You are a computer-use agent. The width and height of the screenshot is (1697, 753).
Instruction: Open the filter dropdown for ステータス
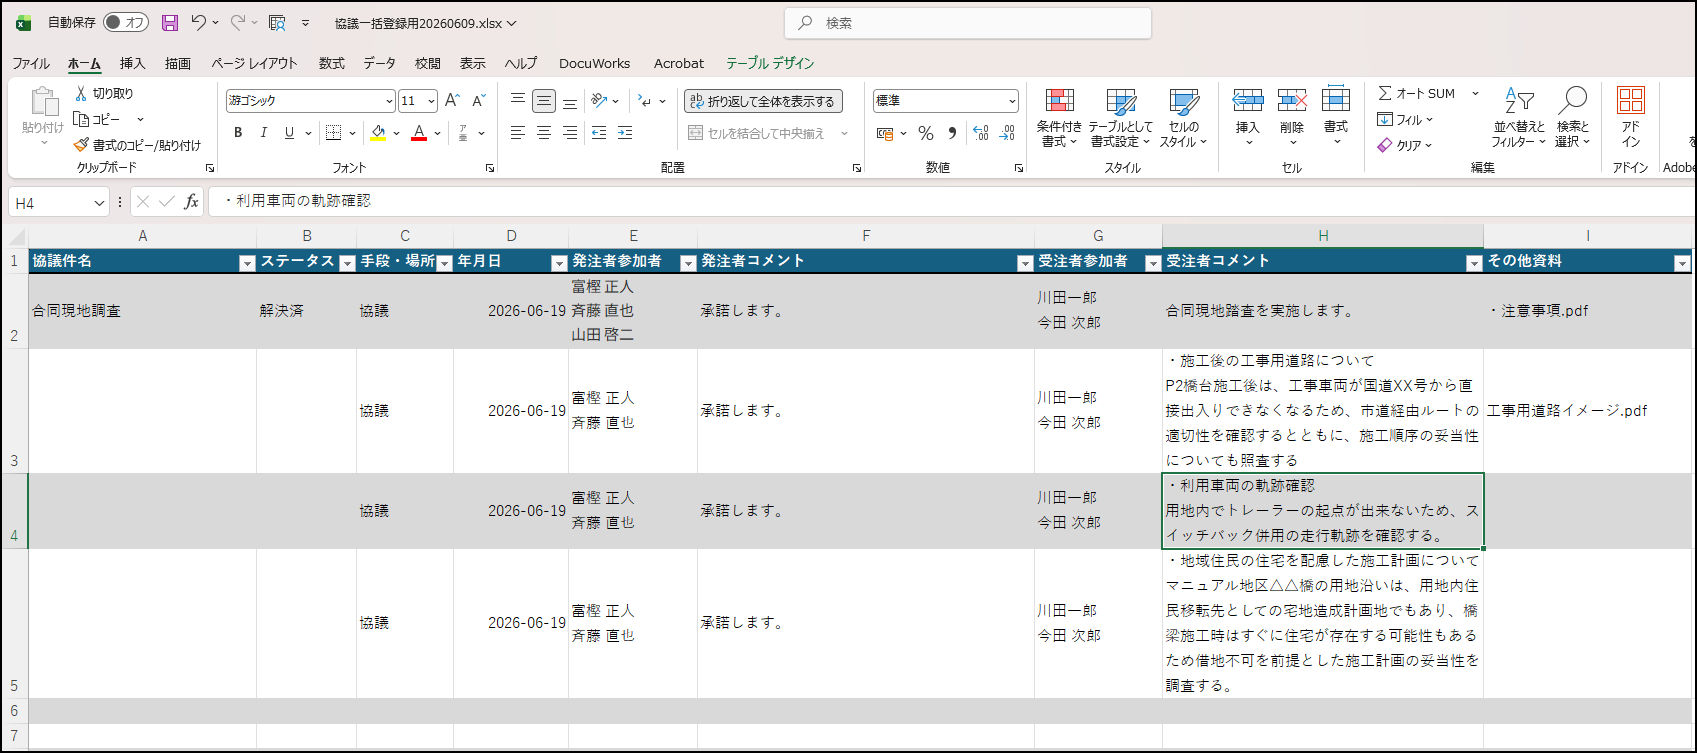tap(347, 263)
